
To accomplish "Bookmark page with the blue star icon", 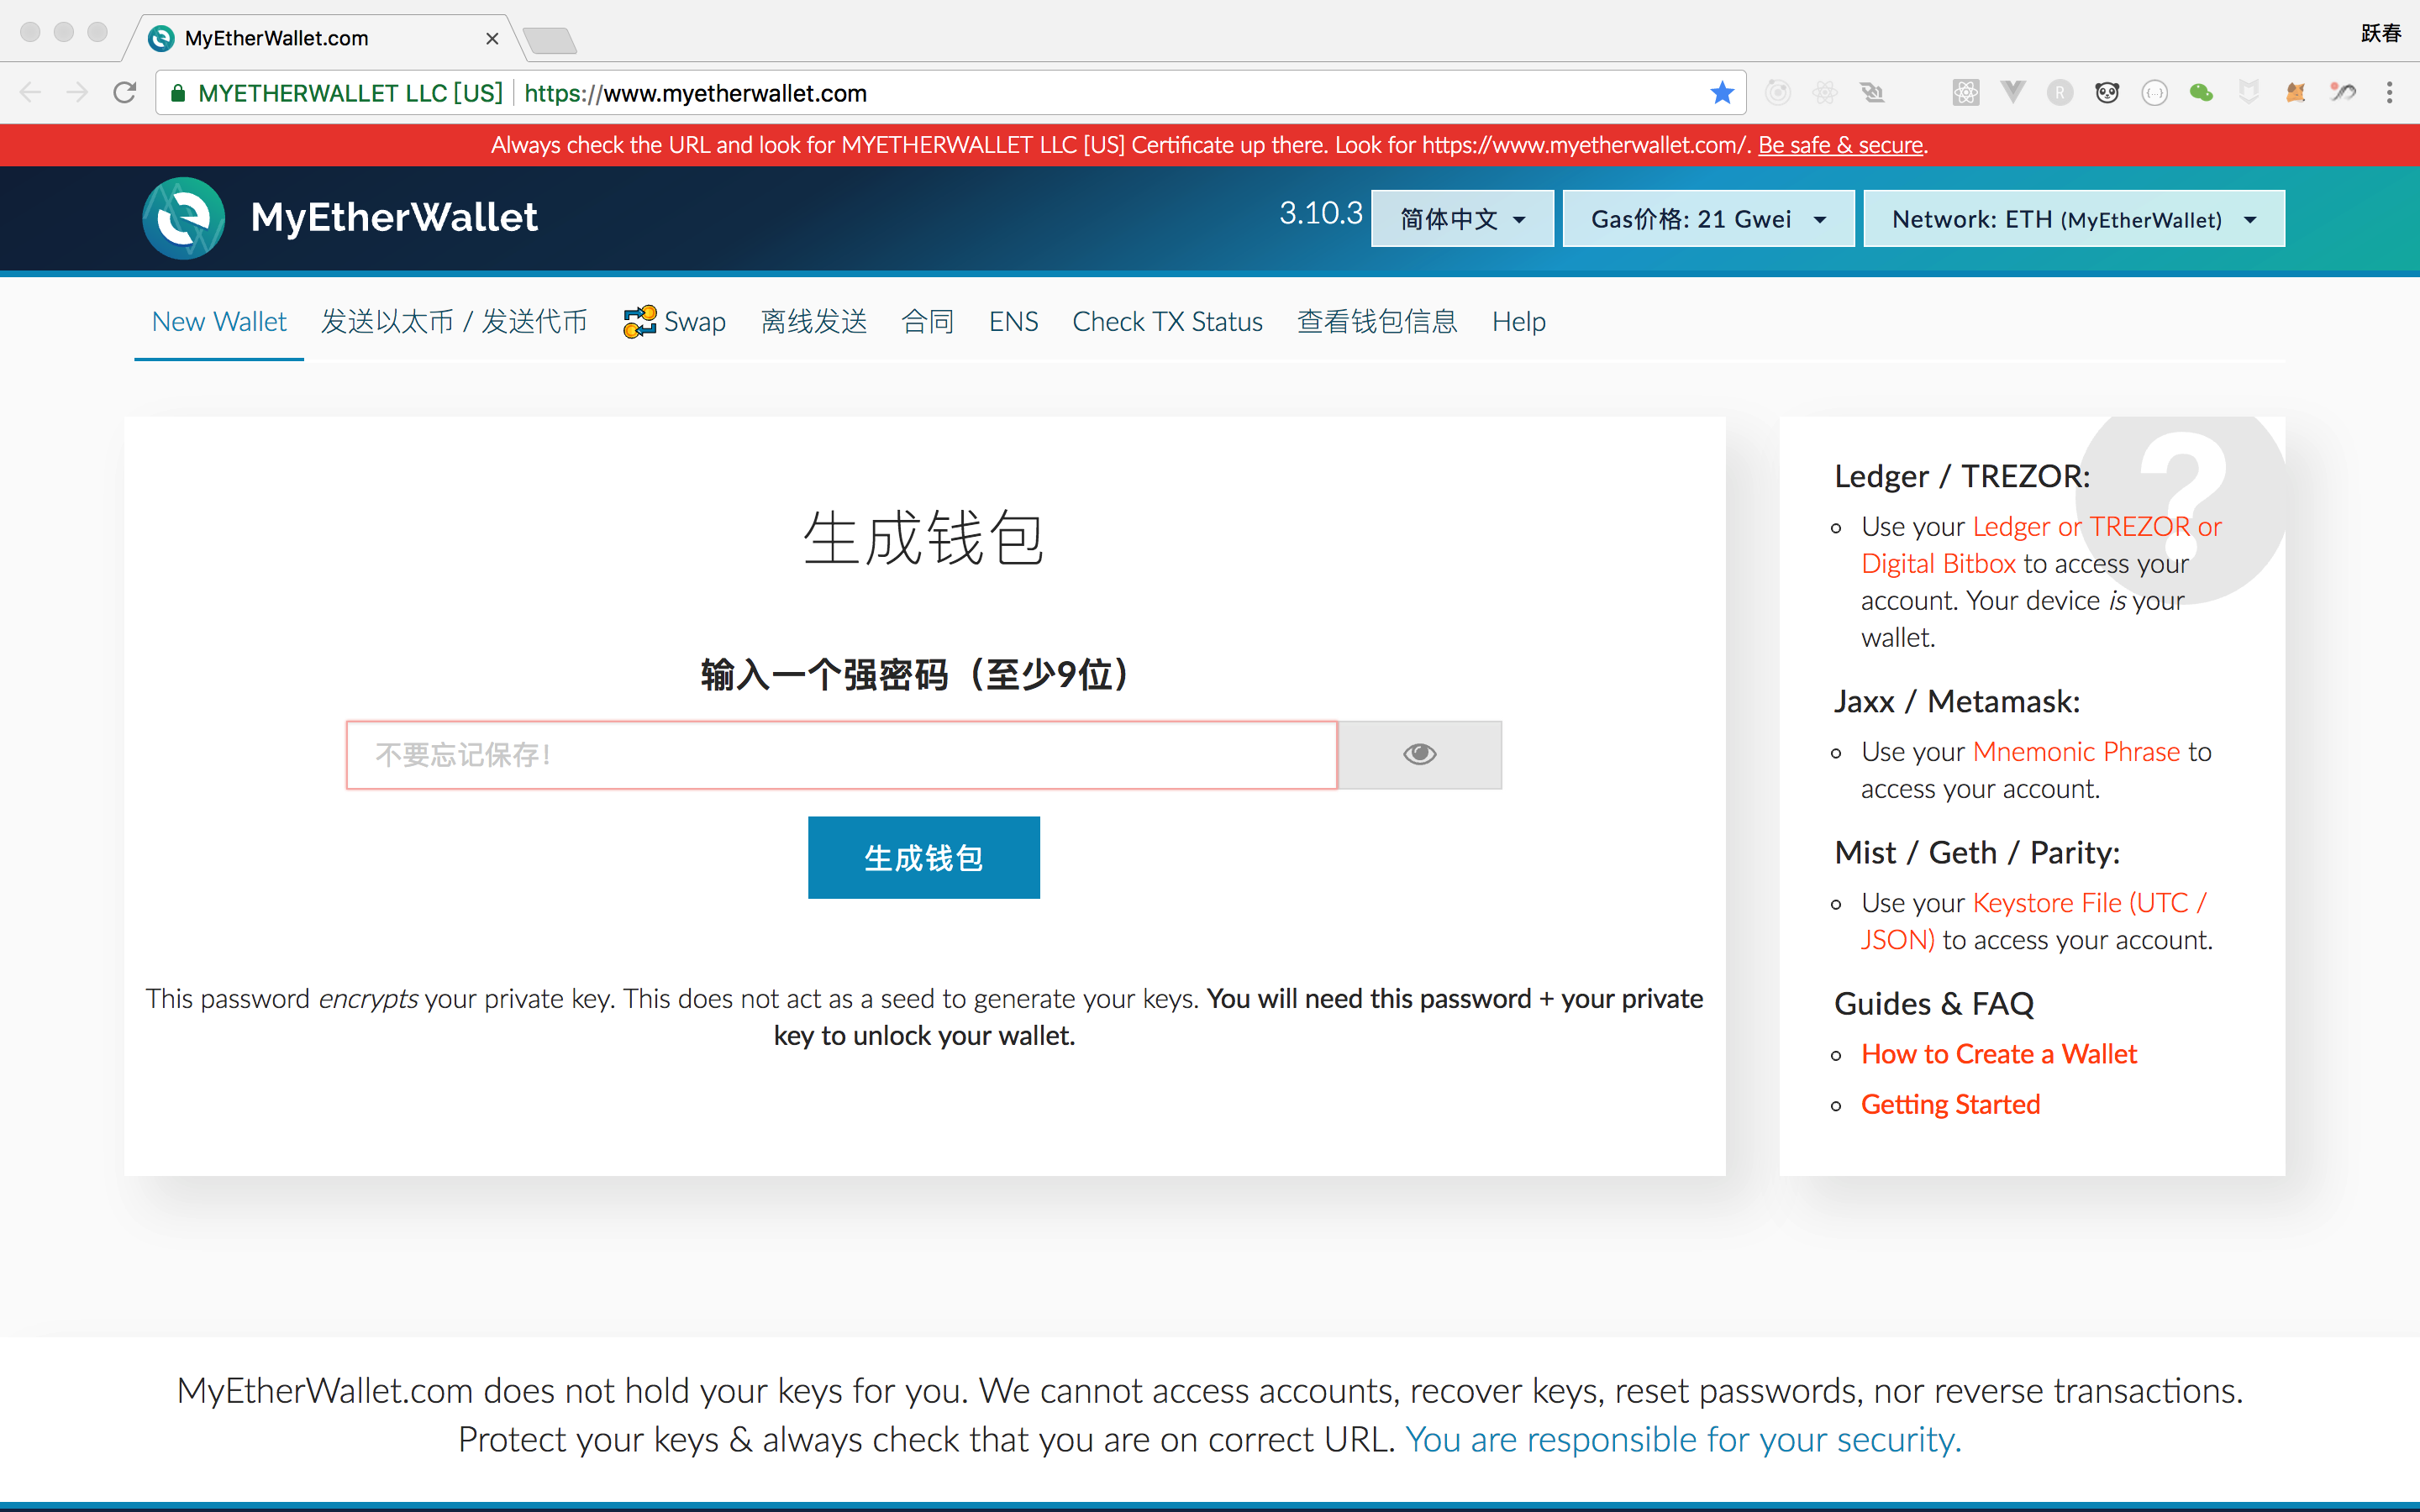I will pyautogui.click(x=1721, y=93).
